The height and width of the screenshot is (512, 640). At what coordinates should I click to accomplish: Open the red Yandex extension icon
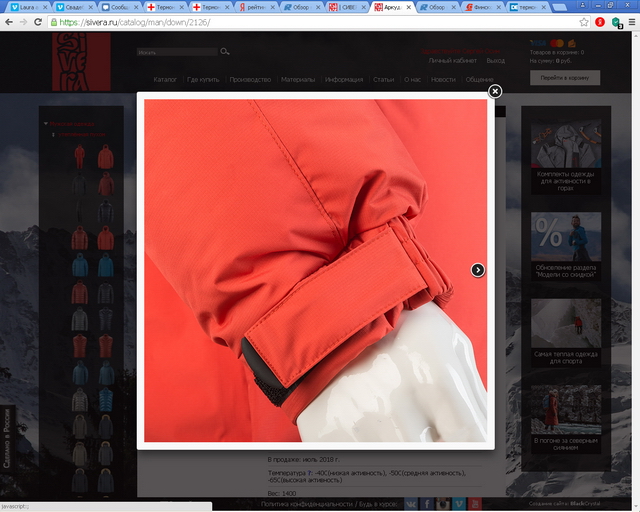(x=600, y=22)
